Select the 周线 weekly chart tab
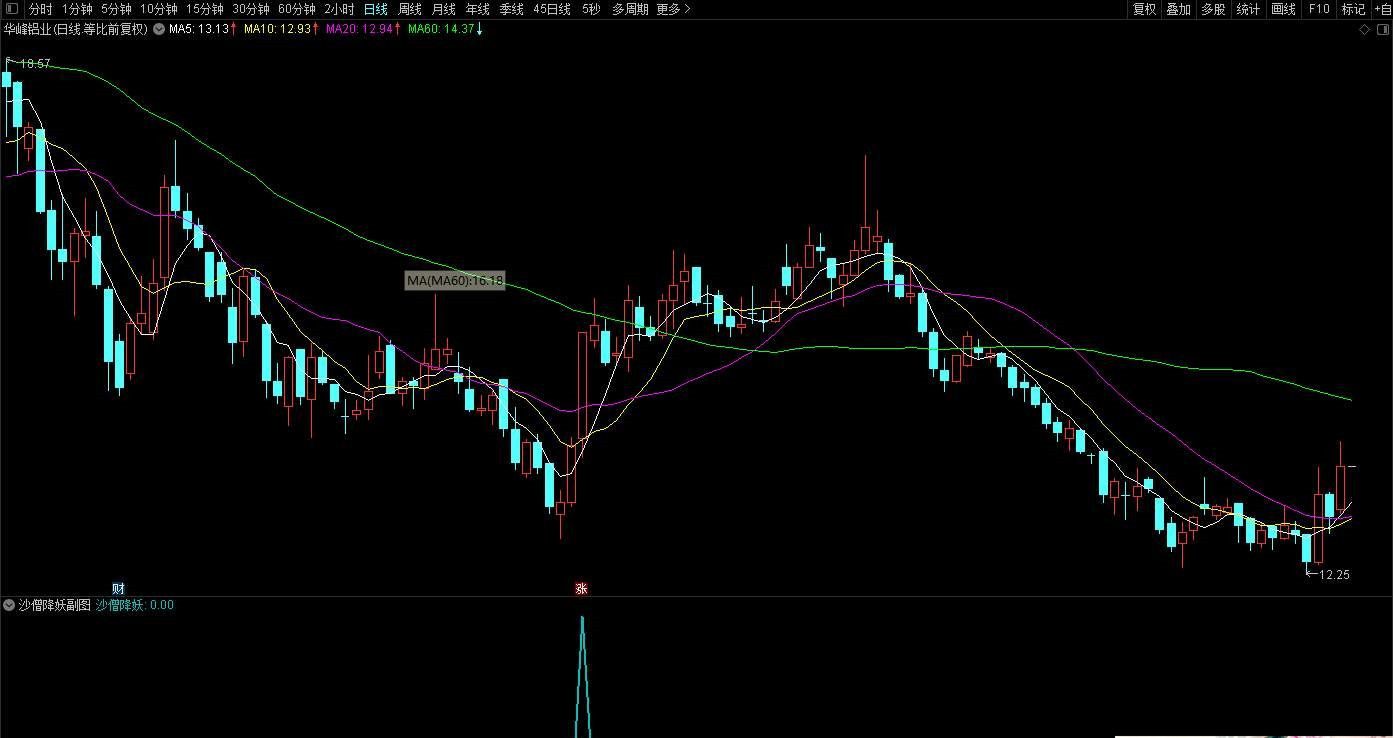This screenshot has height=738, width=1393. (x=410, y=9)
